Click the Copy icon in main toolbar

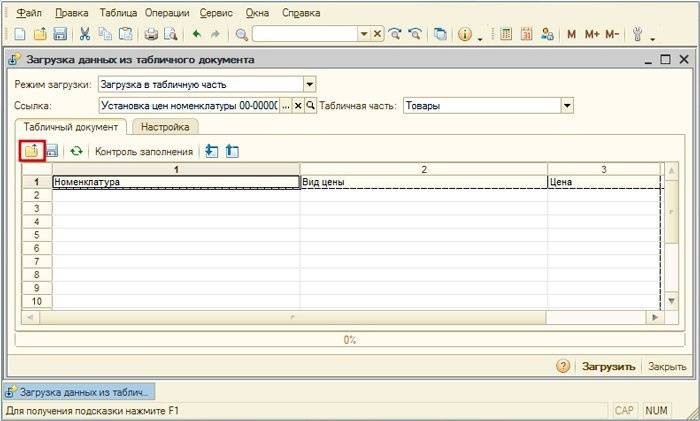click(x=105, y=34)
